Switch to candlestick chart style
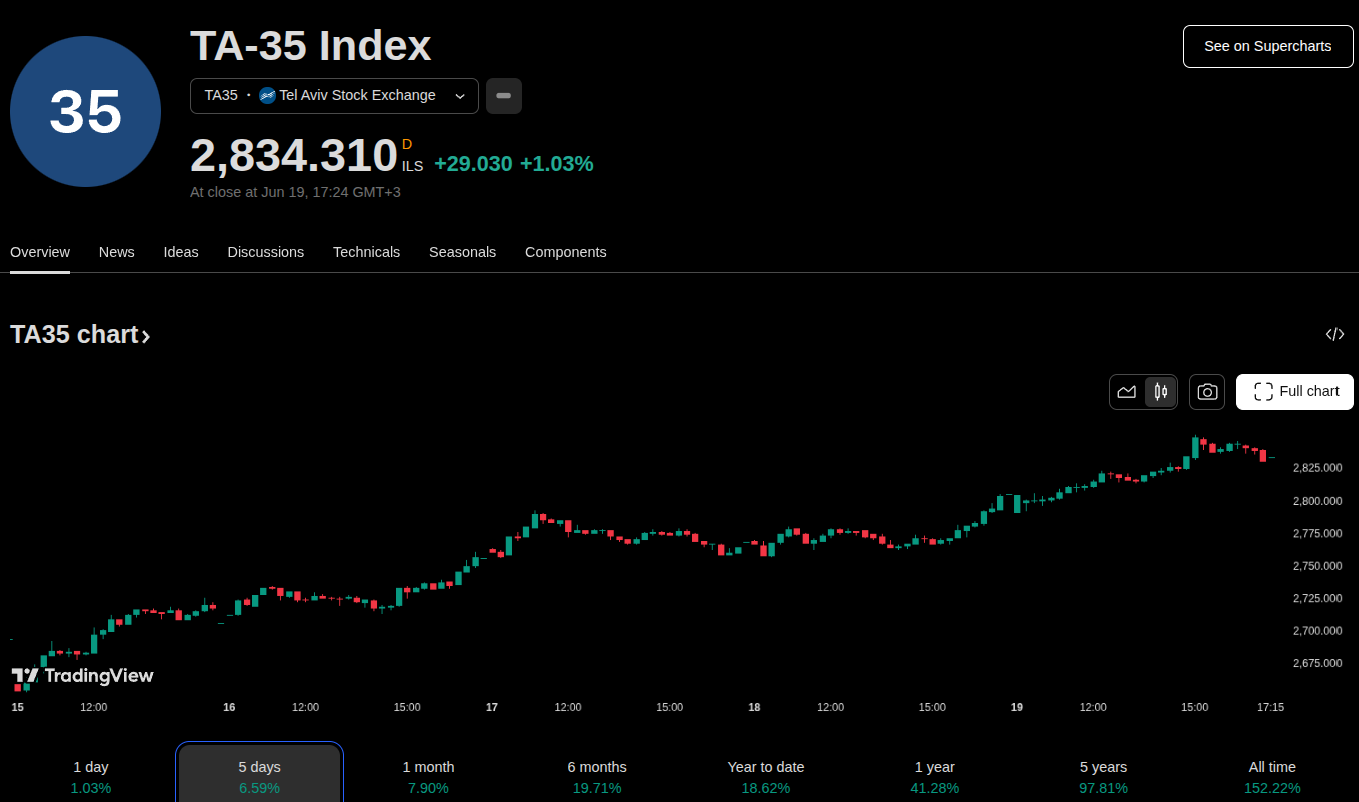Image resolution: width=1359 pixels, height=802 pixels. tap(1160, 392)
